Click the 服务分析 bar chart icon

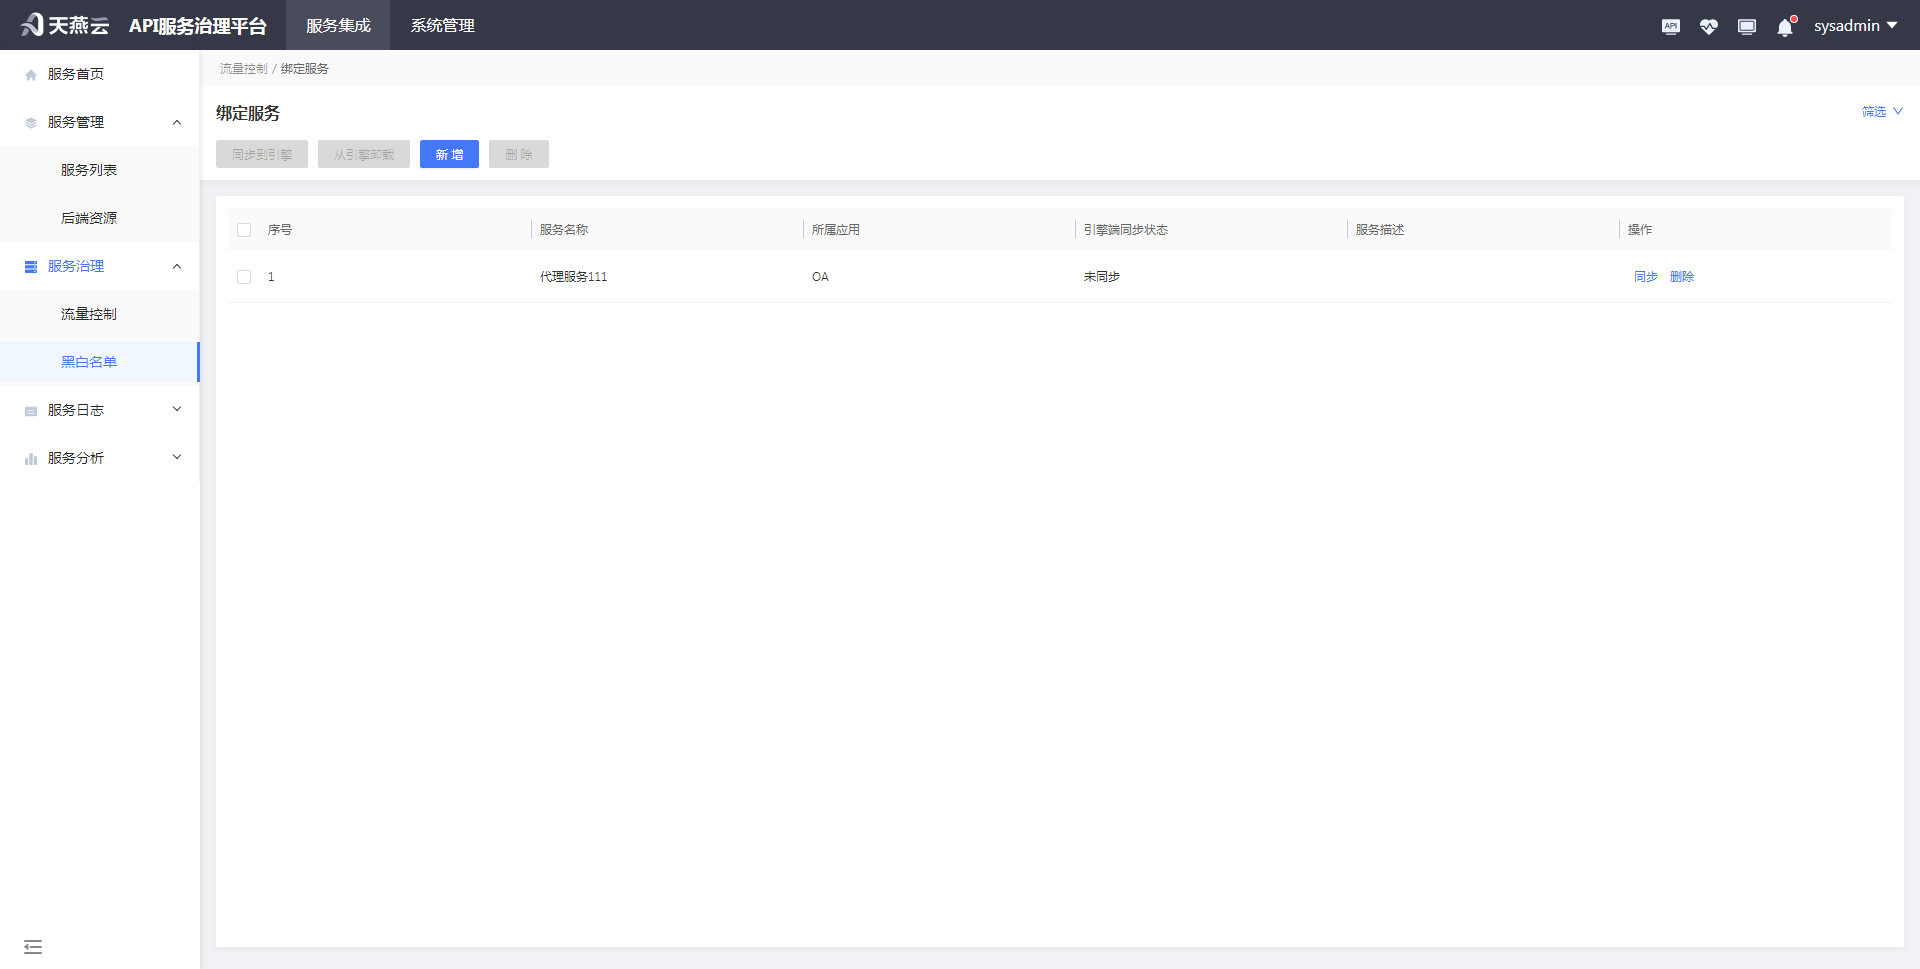[x=31, y=459]
